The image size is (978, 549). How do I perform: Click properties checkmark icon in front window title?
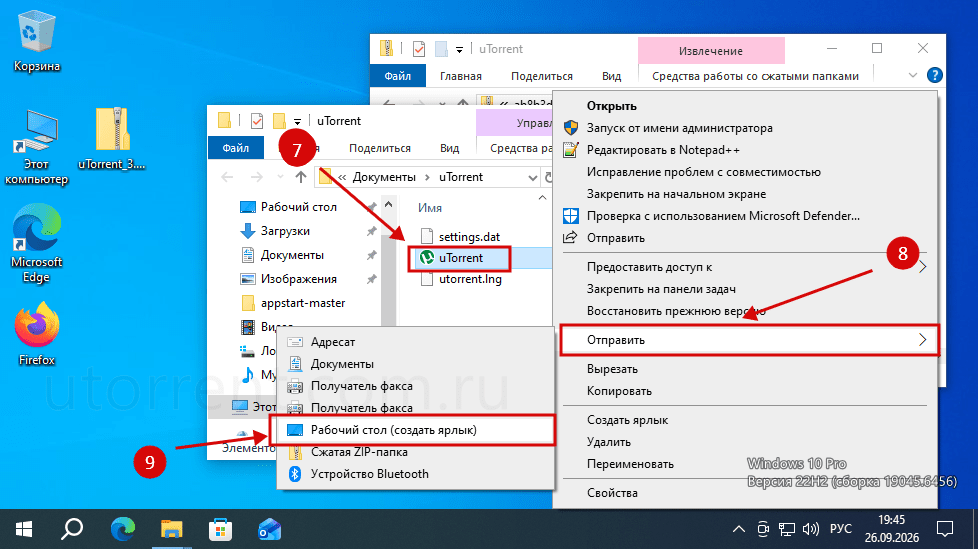click(x=256, y=120)
